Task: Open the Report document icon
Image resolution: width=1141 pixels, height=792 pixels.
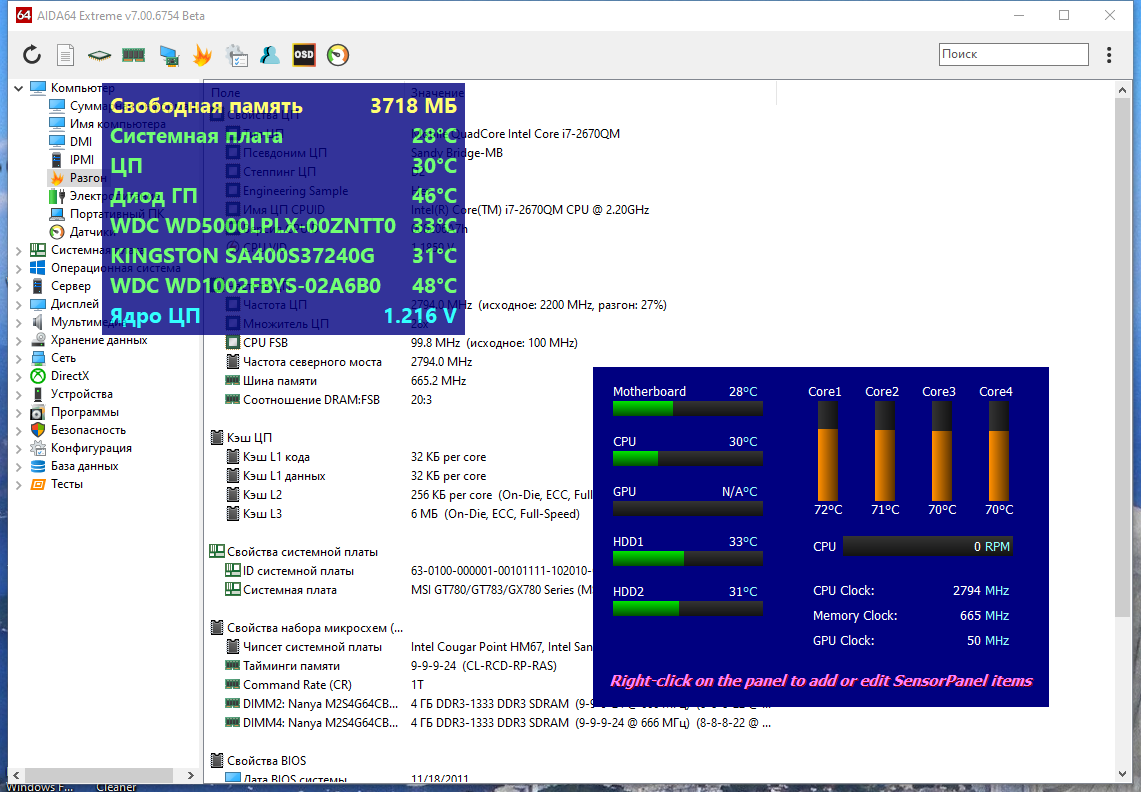Action: pyautogui.click(x=65, y=55)
